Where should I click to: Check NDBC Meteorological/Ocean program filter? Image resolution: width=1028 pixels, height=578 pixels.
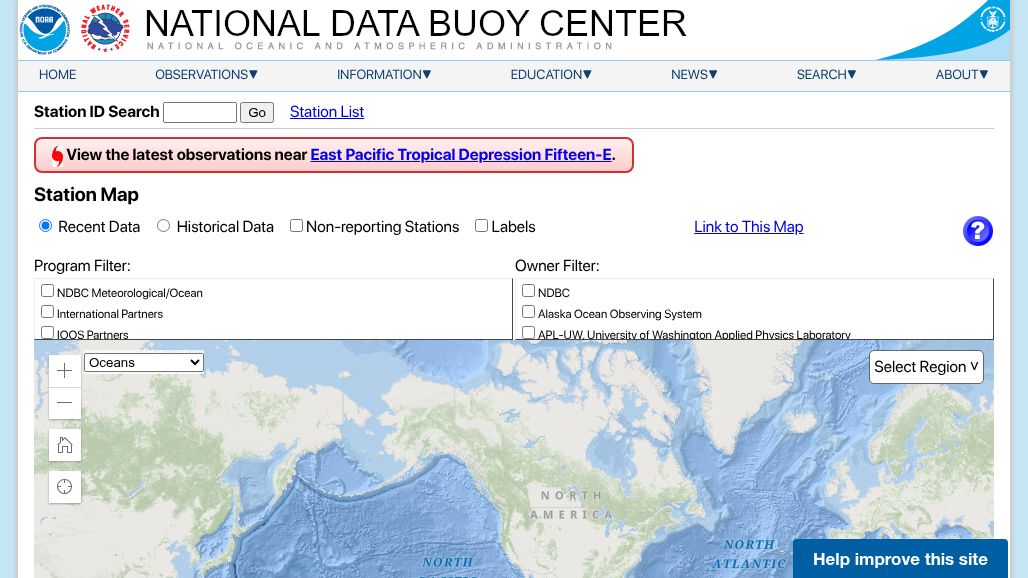coord(47,291)
